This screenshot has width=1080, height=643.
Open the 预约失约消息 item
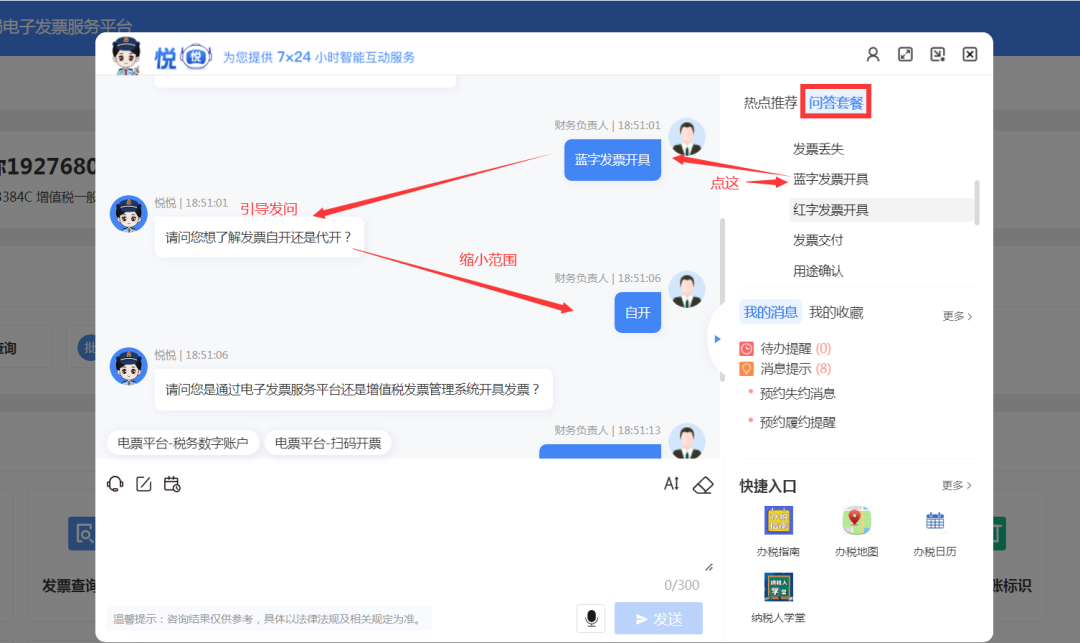(797, 394)
